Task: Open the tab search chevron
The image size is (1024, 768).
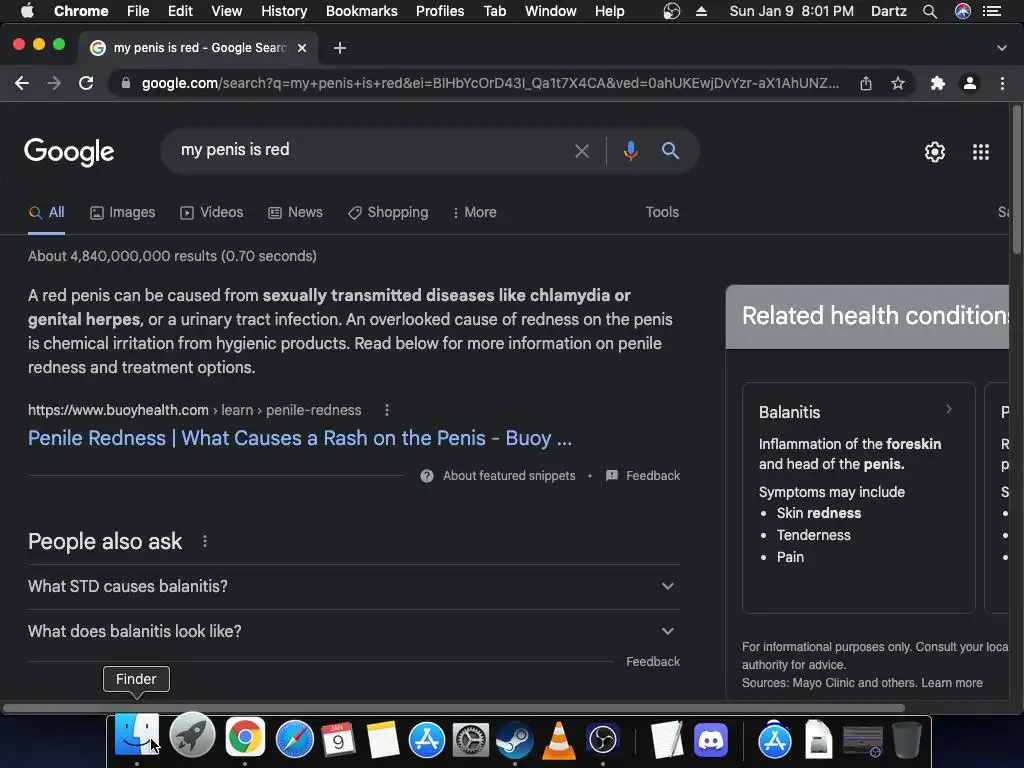Action: coord(1002,48)
